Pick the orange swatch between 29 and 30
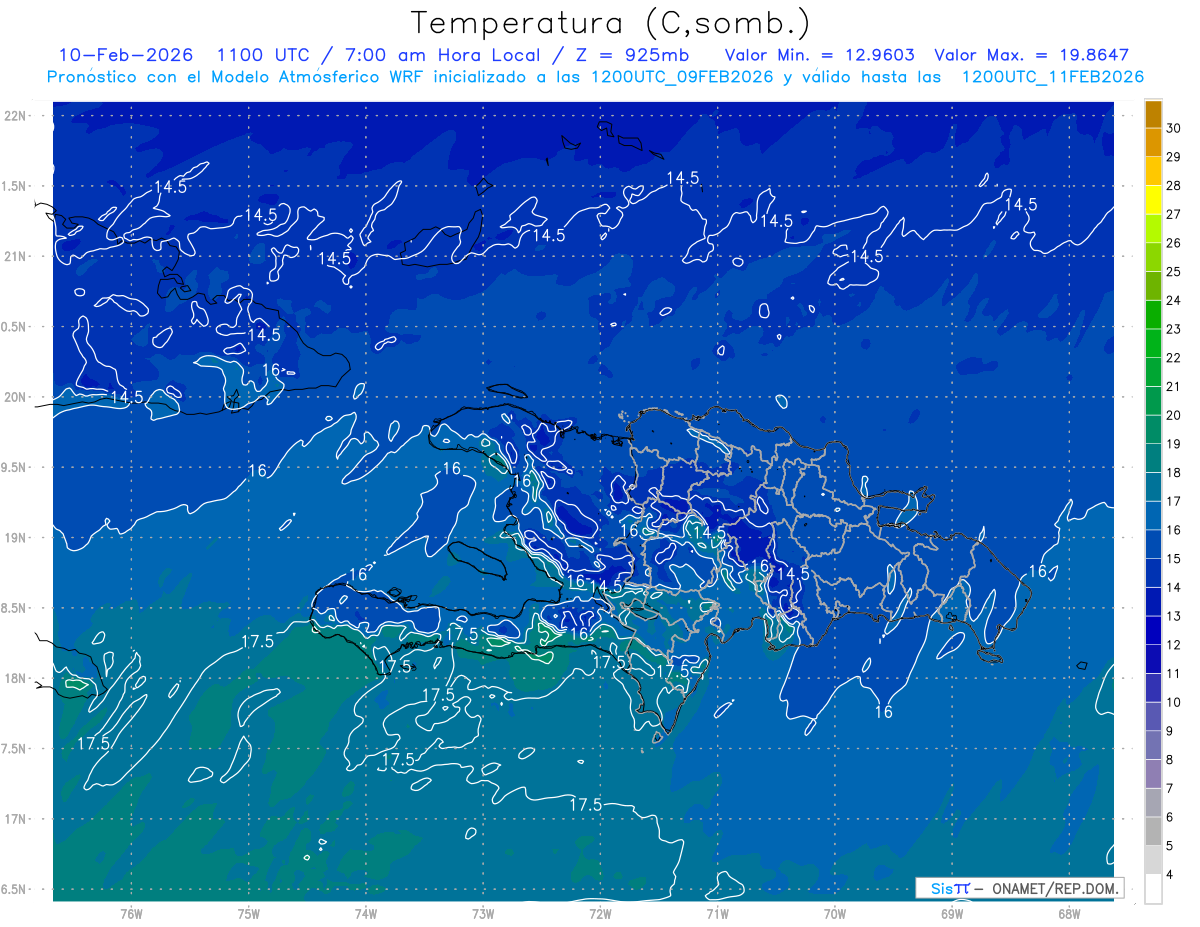The height and width of the screenshot is (927, 1200). pos(1153,143)
